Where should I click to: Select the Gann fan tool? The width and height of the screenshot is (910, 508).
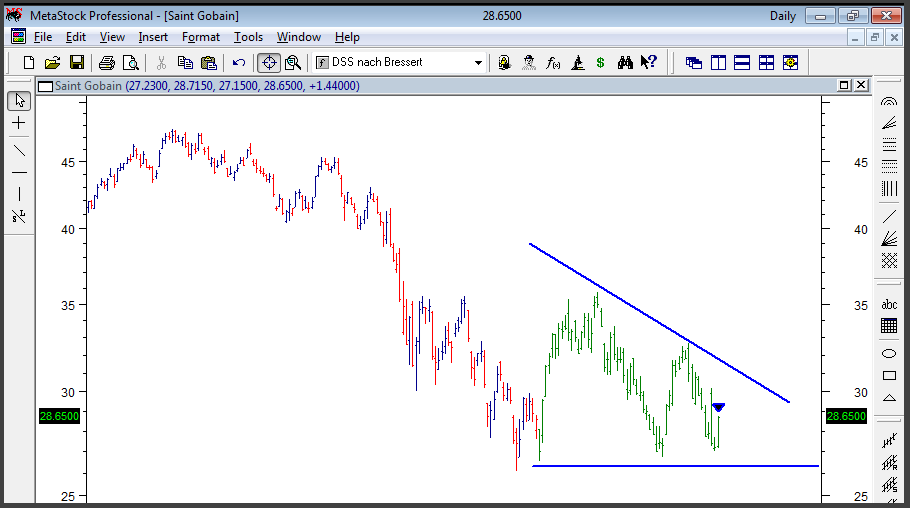coord(889,239)
